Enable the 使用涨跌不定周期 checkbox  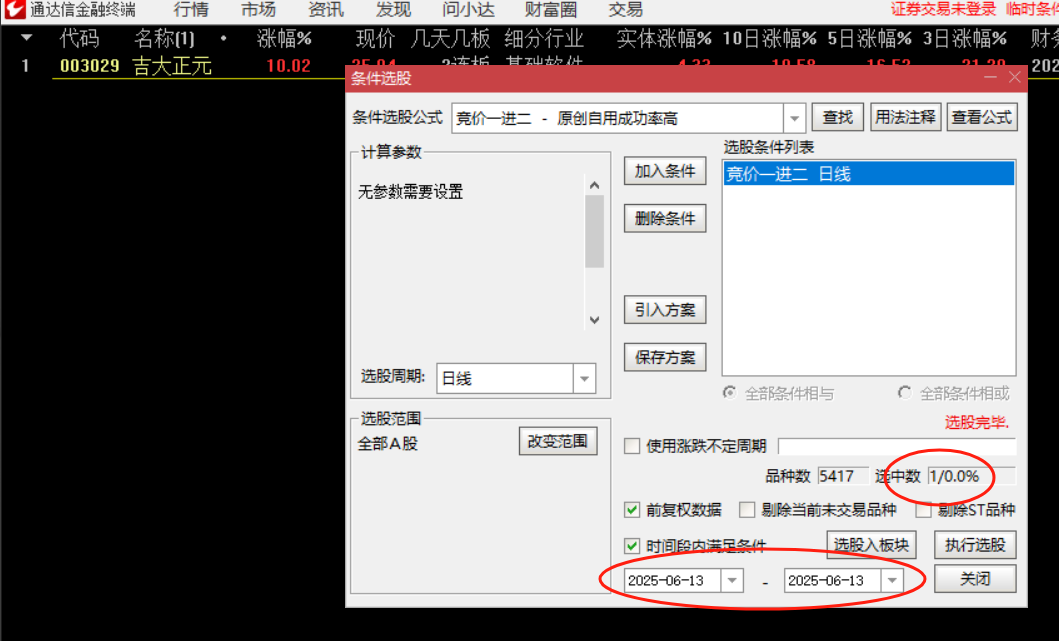point(631,448)
